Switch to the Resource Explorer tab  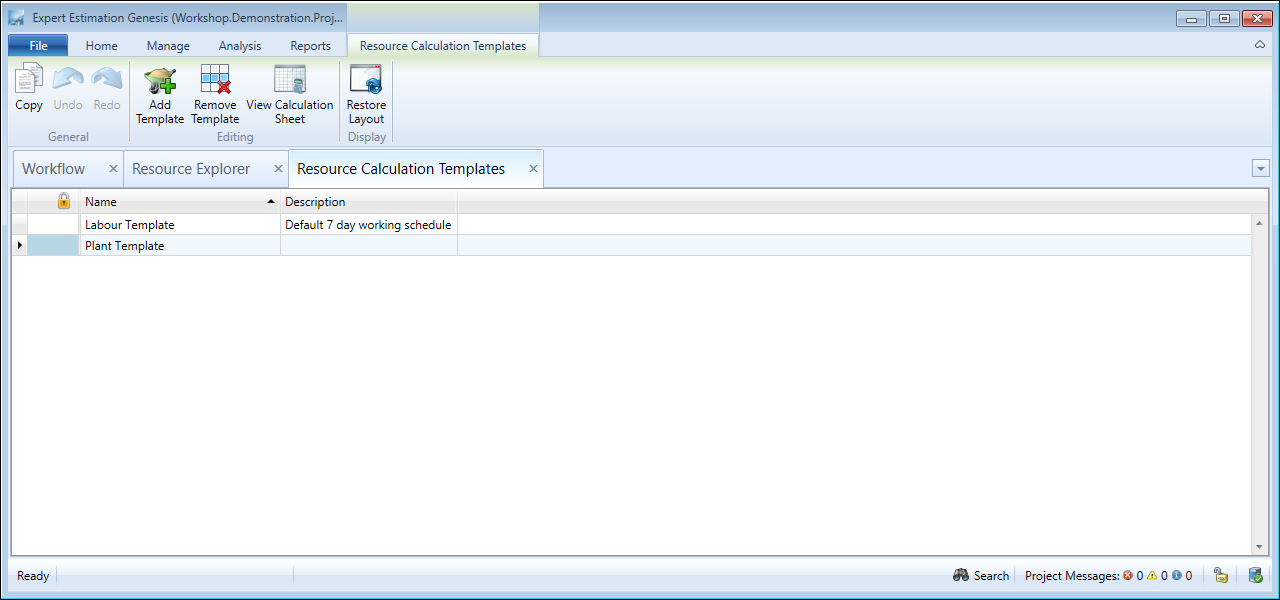191,169
